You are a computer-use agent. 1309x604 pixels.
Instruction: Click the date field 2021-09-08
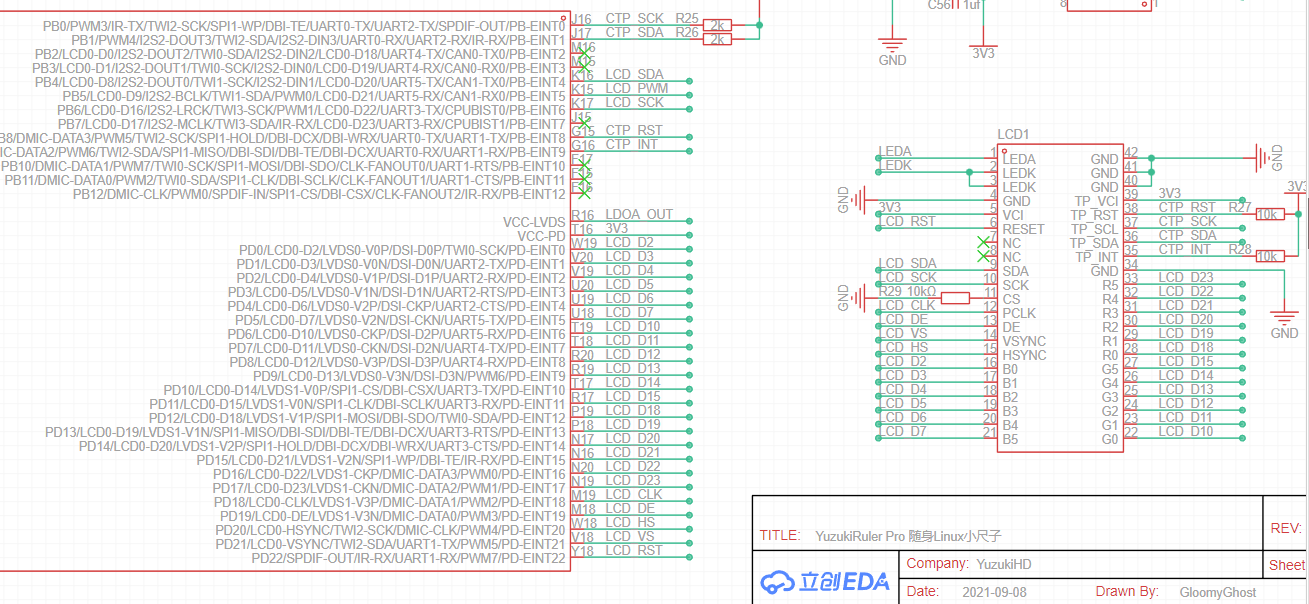tap(997, 592)
